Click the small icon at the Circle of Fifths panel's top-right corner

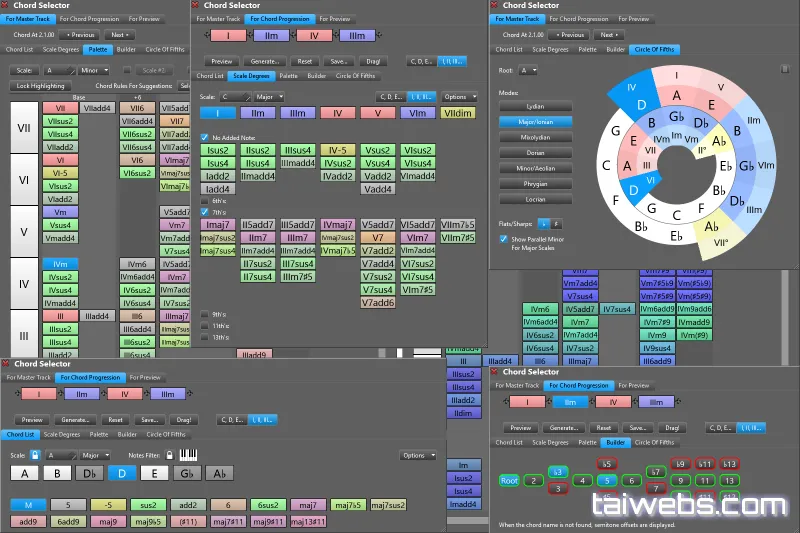pyautogui.click(x=785, y=69)
